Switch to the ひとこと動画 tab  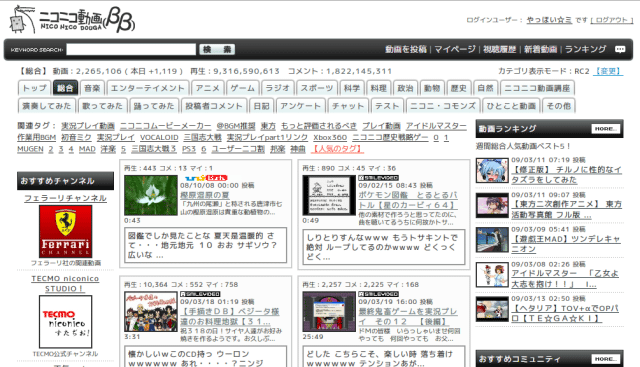[511, 106]
